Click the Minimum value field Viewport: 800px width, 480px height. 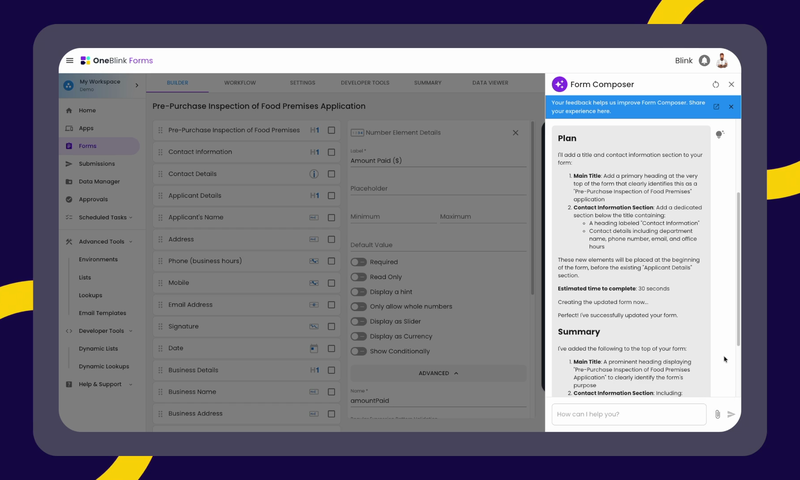pos(393,217)
